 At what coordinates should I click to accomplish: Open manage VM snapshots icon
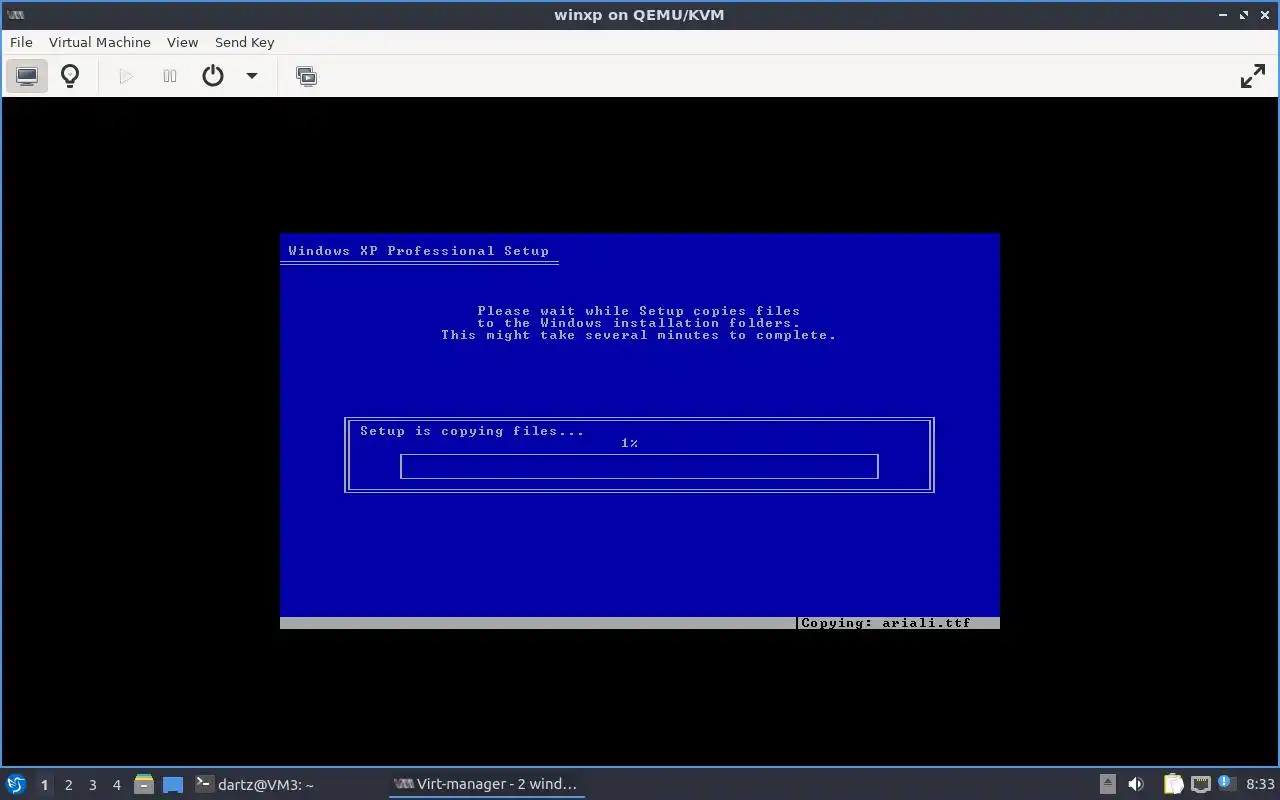pyautogui.click(x=307, y=76)
